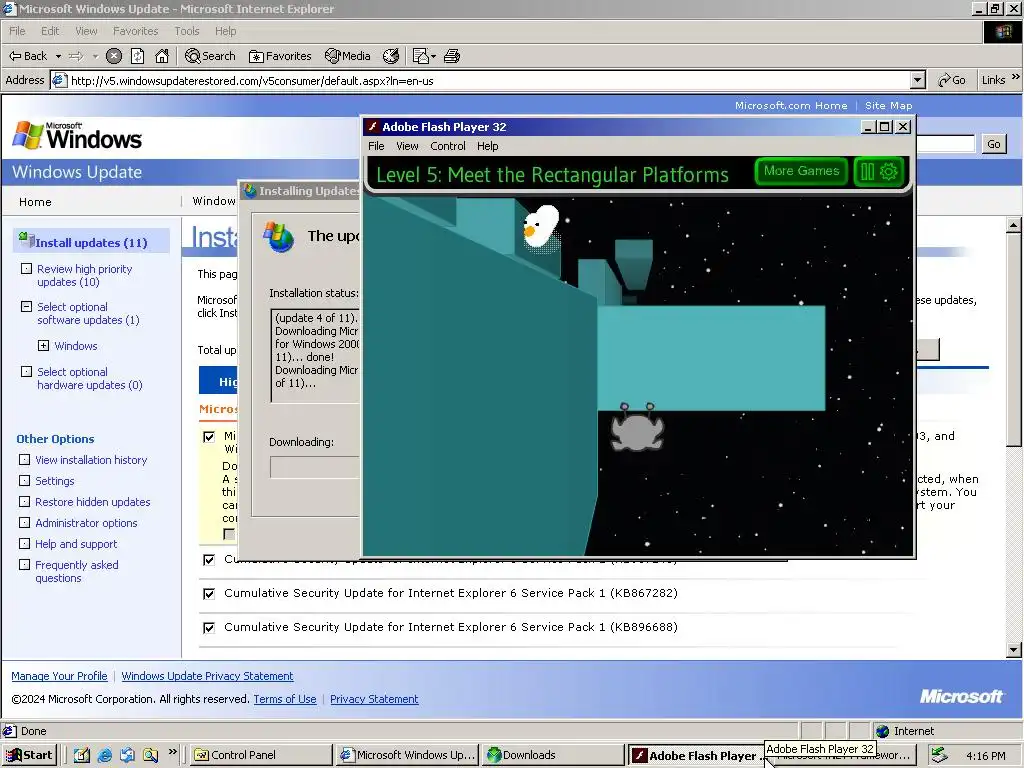
Task: Open the Terms of Use link
Action: coord(285,699)
